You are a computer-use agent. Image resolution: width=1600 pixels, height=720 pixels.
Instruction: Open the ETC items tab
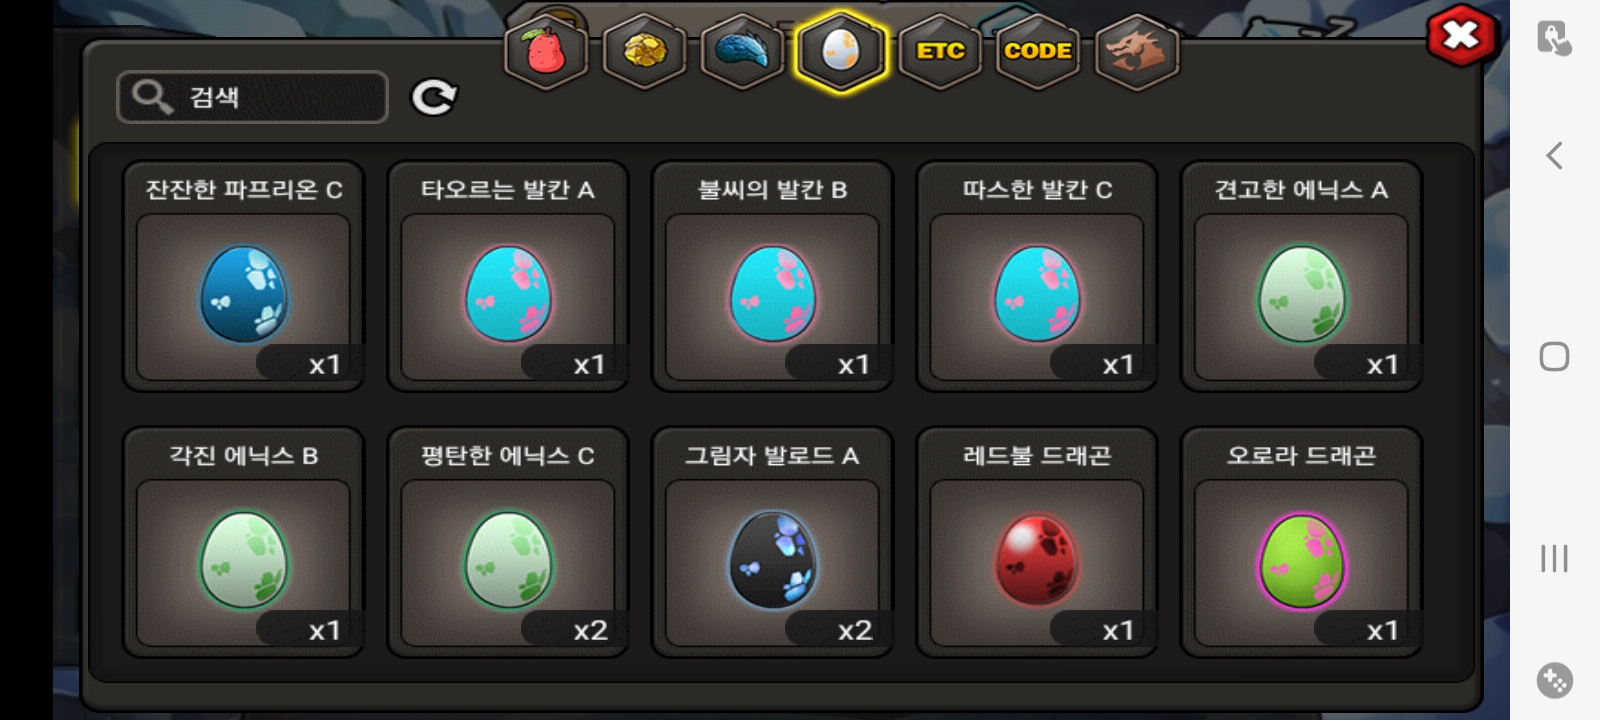coord(940,50)
